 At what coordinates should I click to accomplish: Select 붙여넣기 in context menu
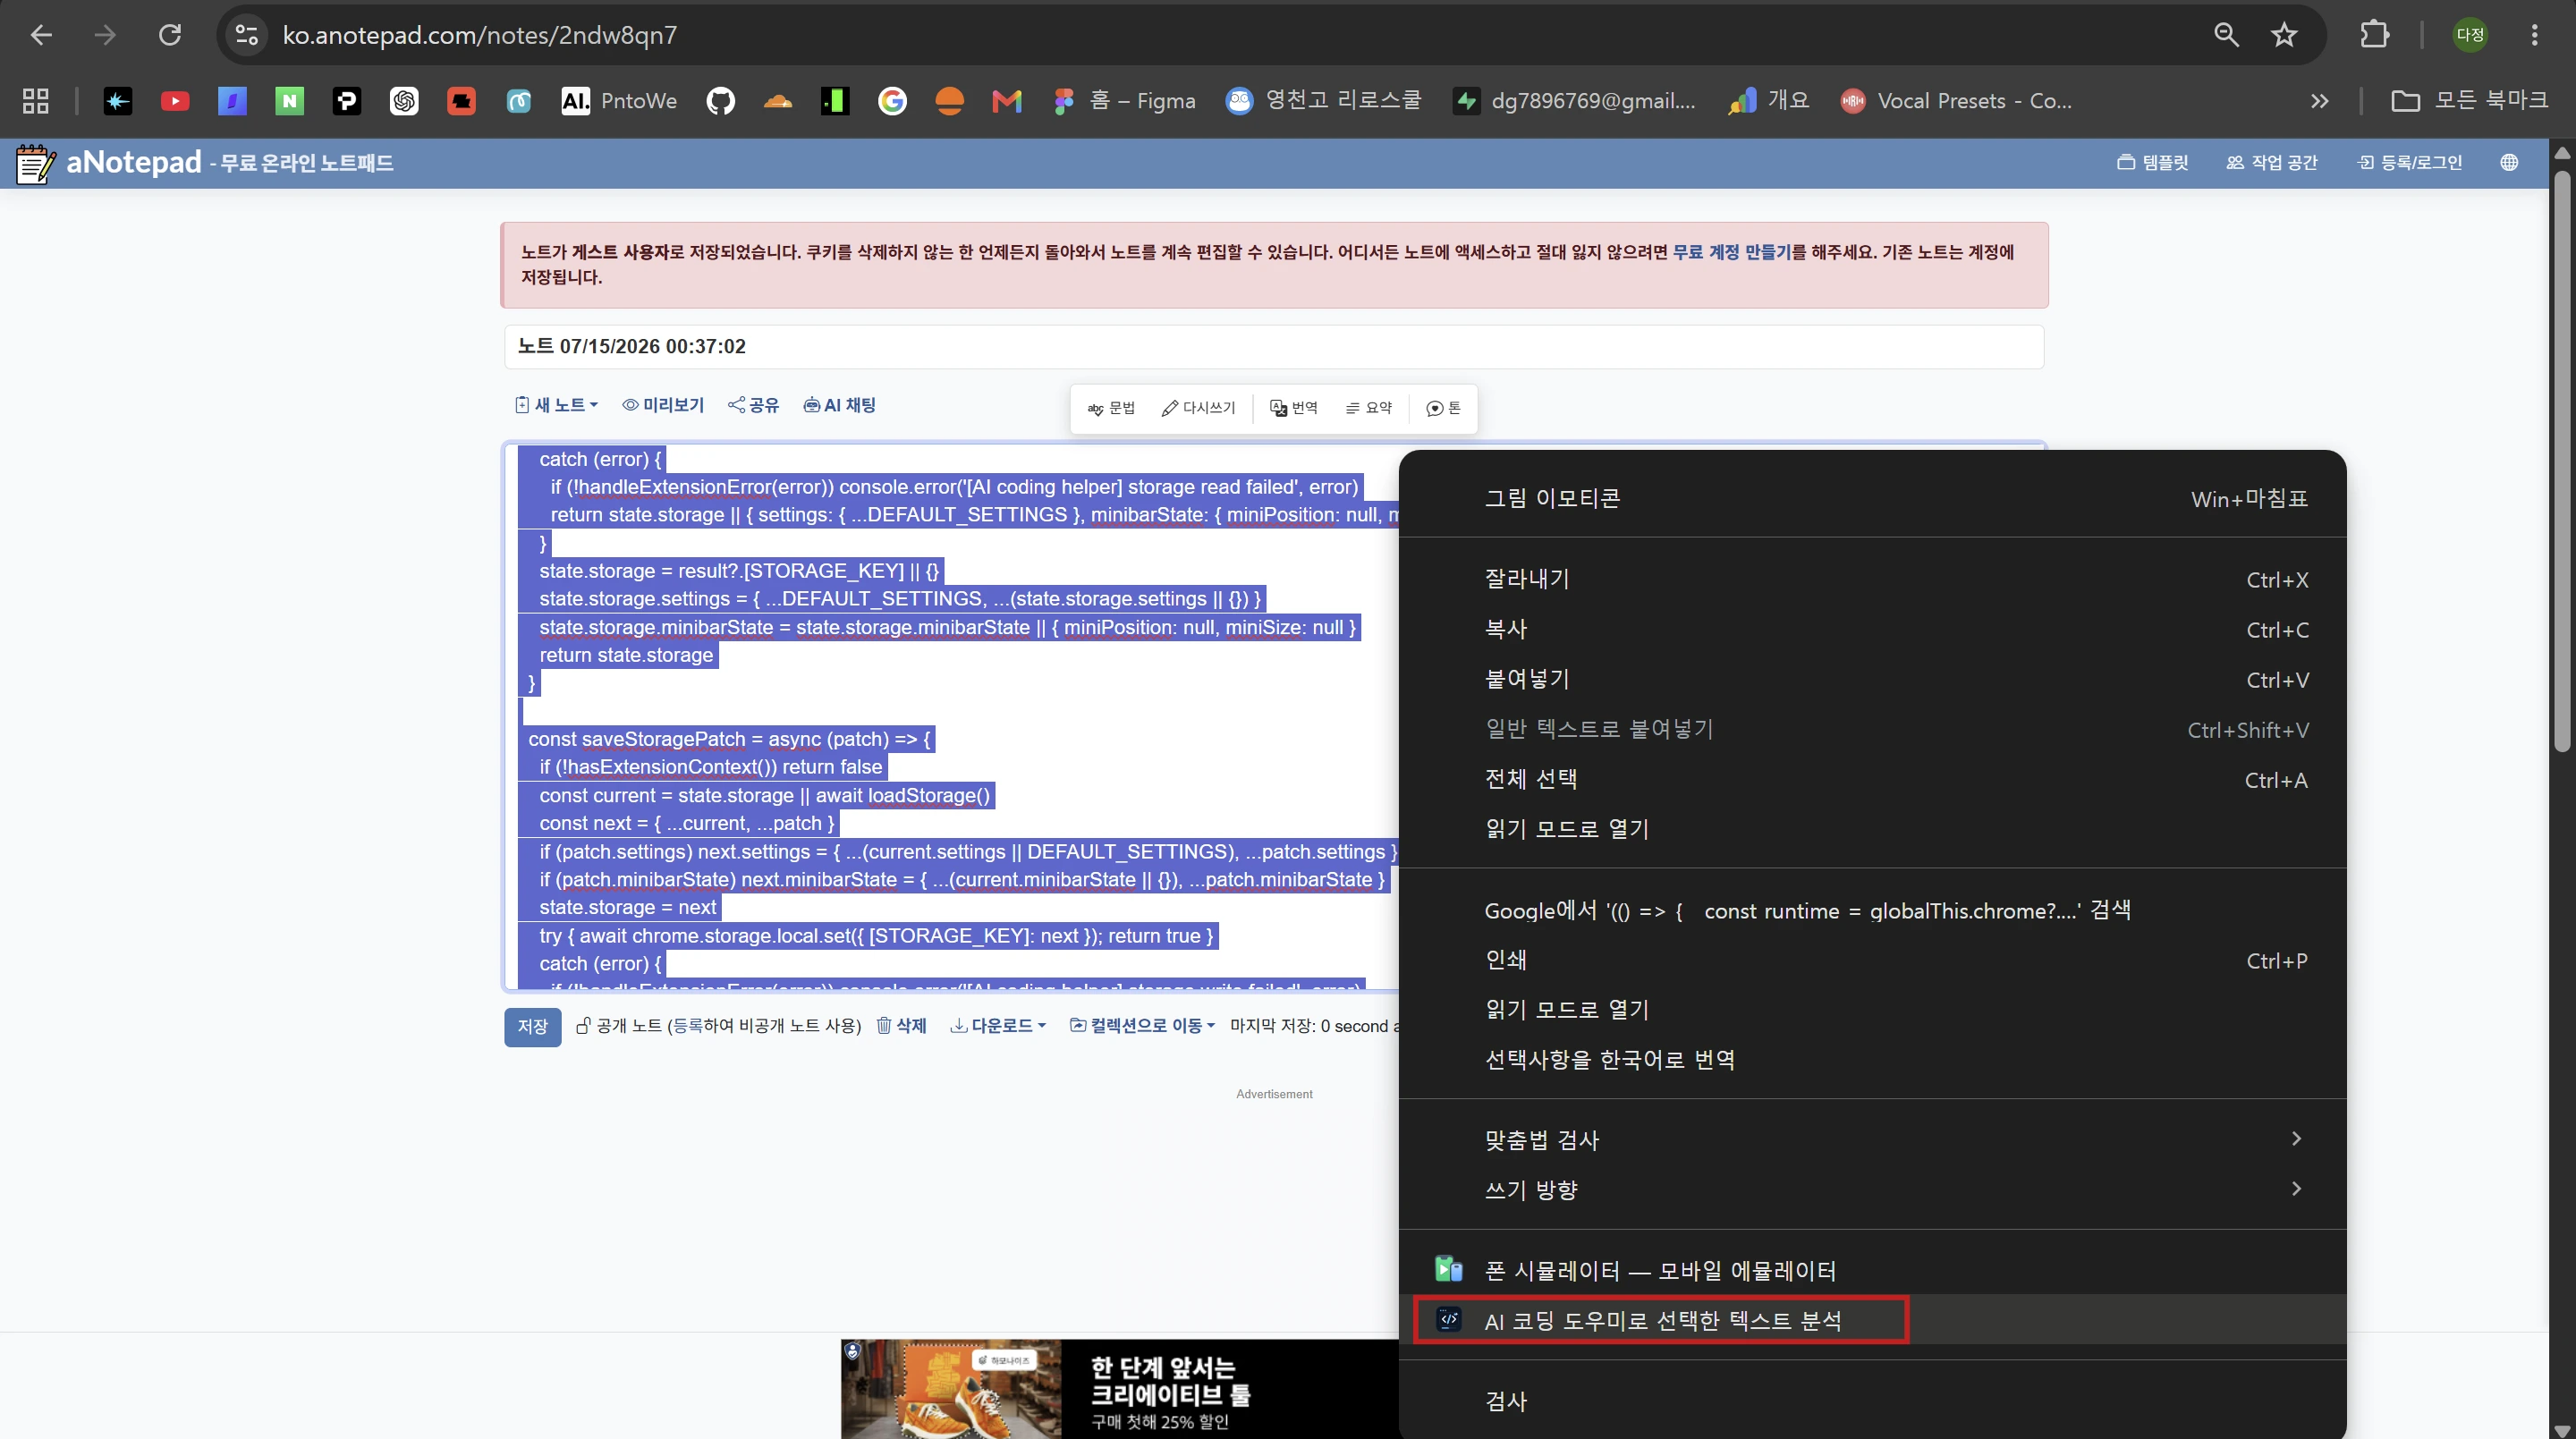1872,679
